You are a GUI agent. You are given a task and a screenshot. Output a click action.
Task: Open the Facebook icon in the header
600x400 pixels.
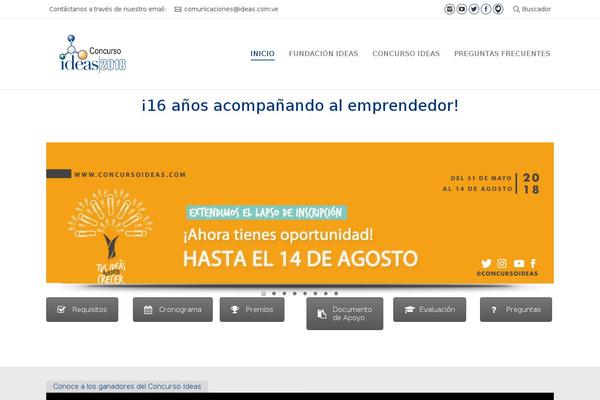tap(486, 9)
